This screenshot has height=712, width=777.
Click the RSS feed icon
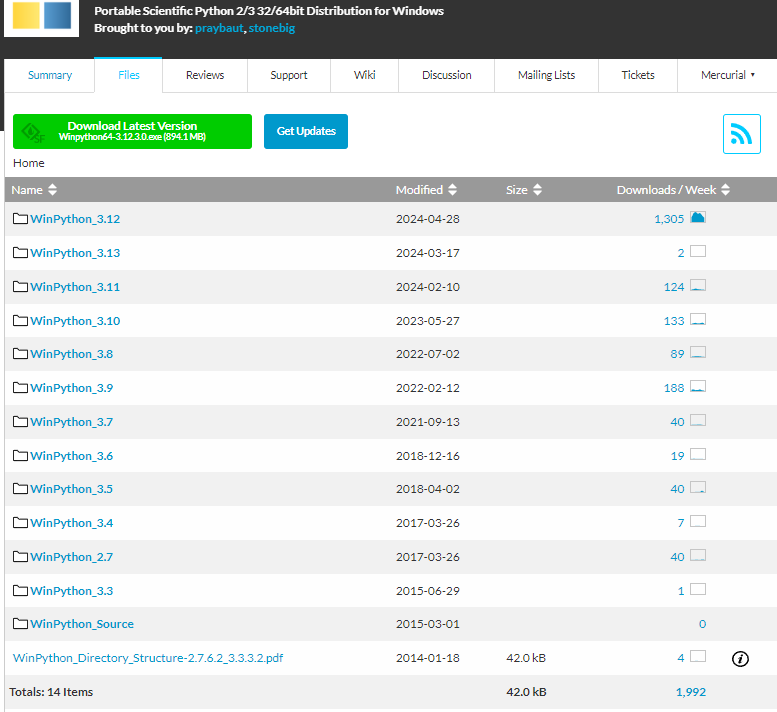[741, 134]
